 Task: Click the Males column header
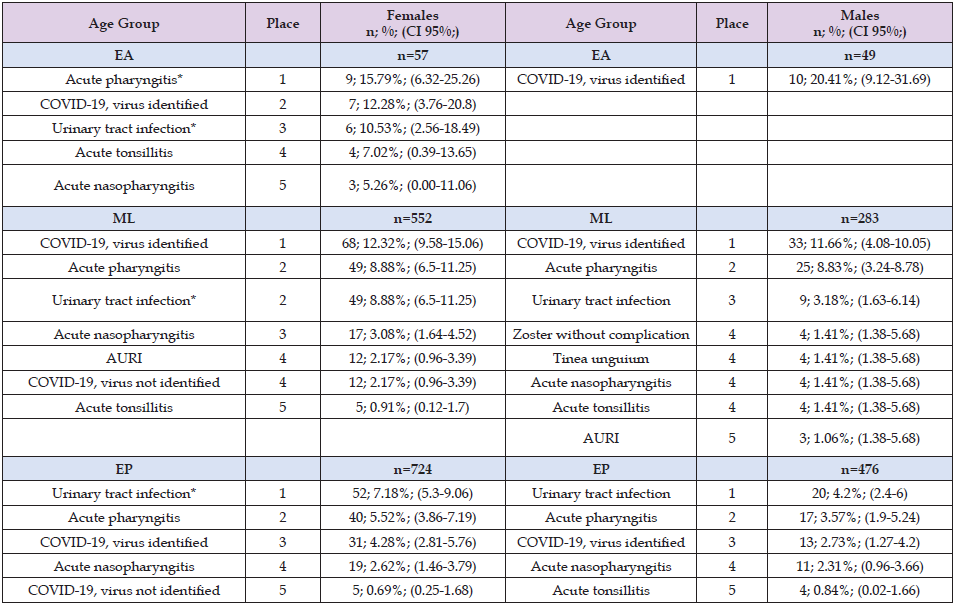pos(860,23)
